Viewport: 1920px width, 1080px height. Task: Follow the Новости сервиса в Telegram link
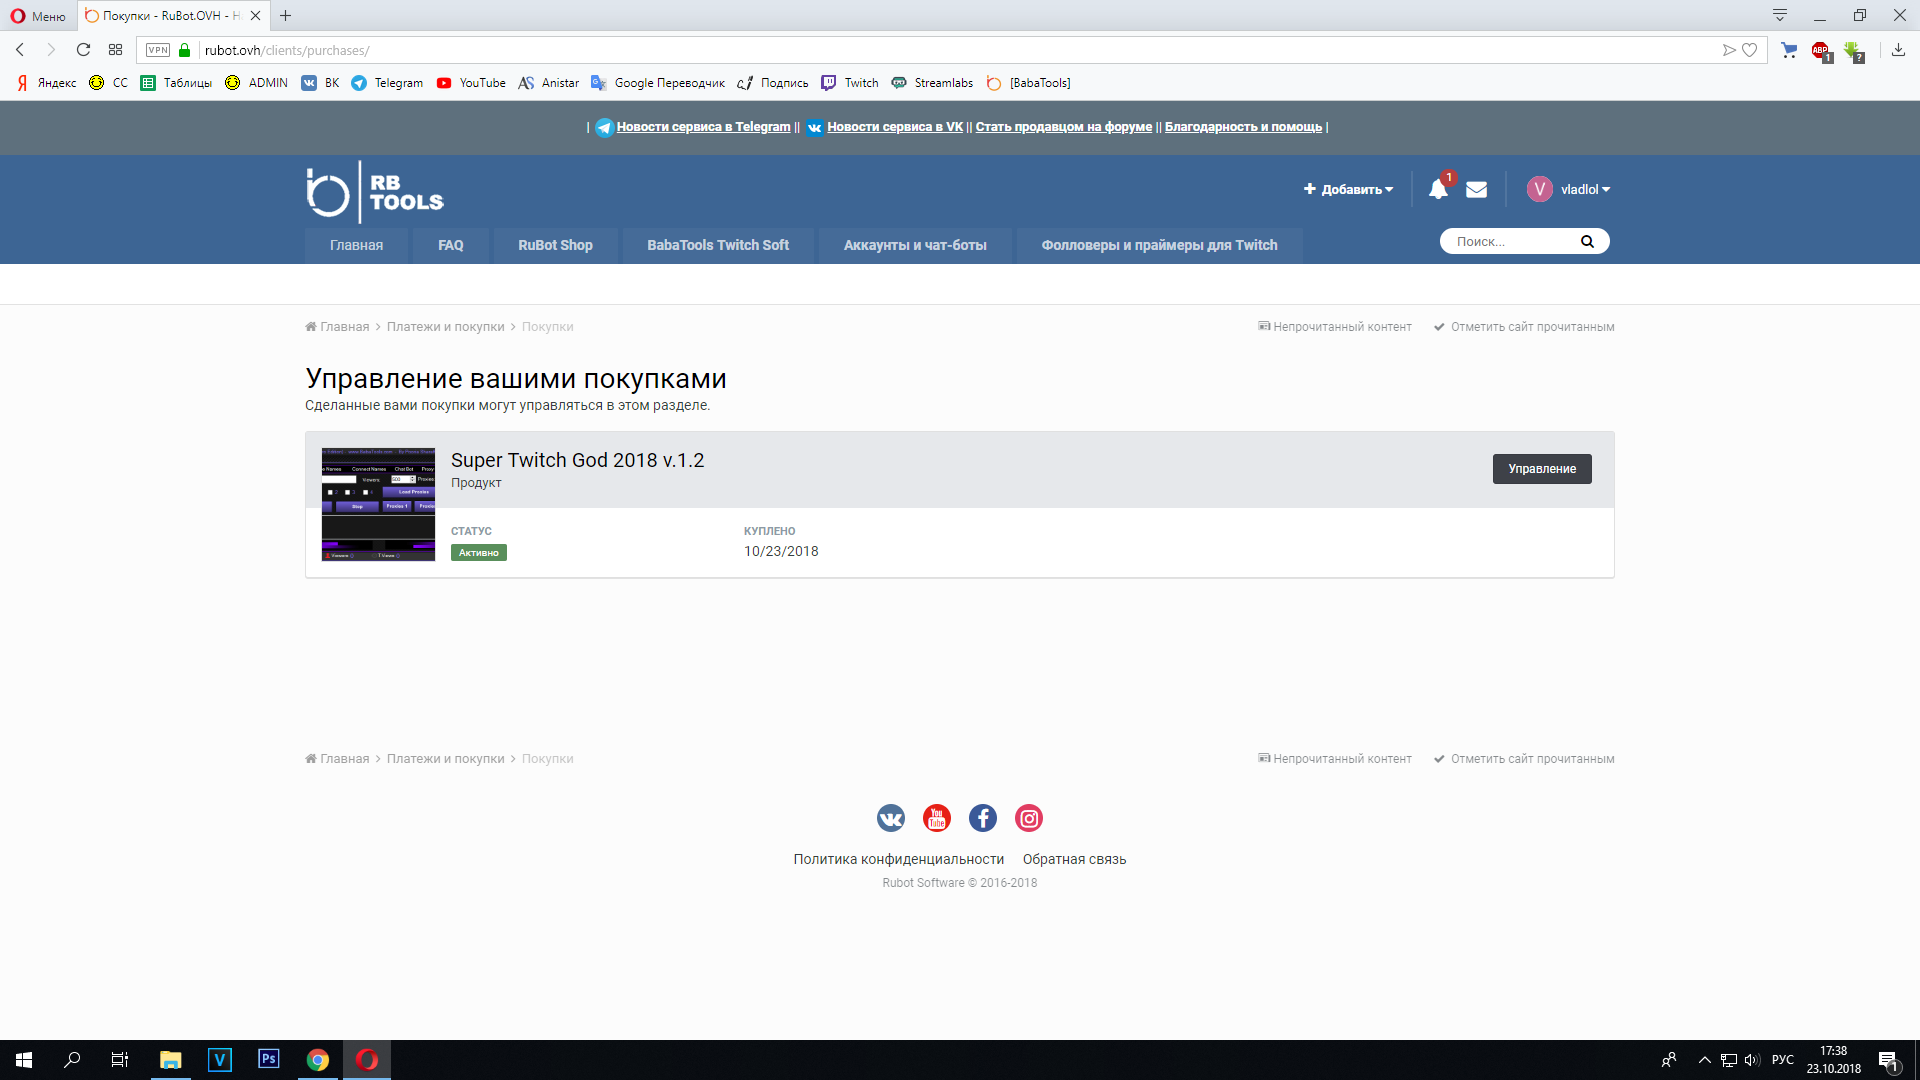pyautogui.click(x=703, y=127)
